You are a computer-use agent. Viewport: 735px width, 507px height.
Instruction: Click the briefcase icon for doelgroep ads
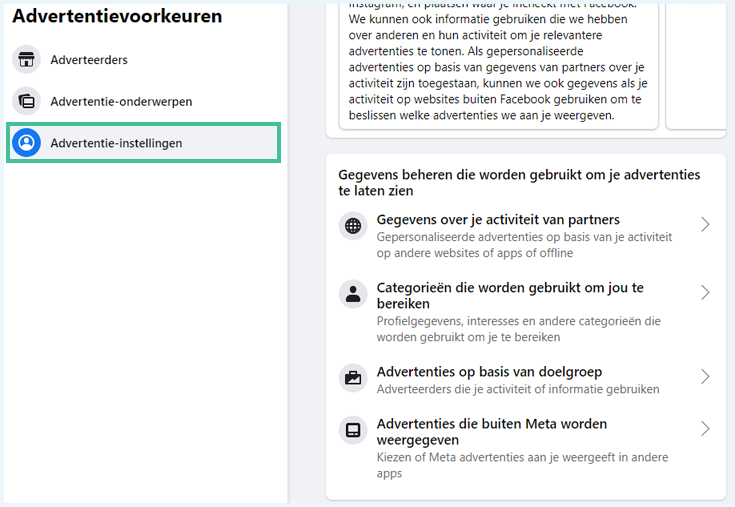tap(353, 378)
